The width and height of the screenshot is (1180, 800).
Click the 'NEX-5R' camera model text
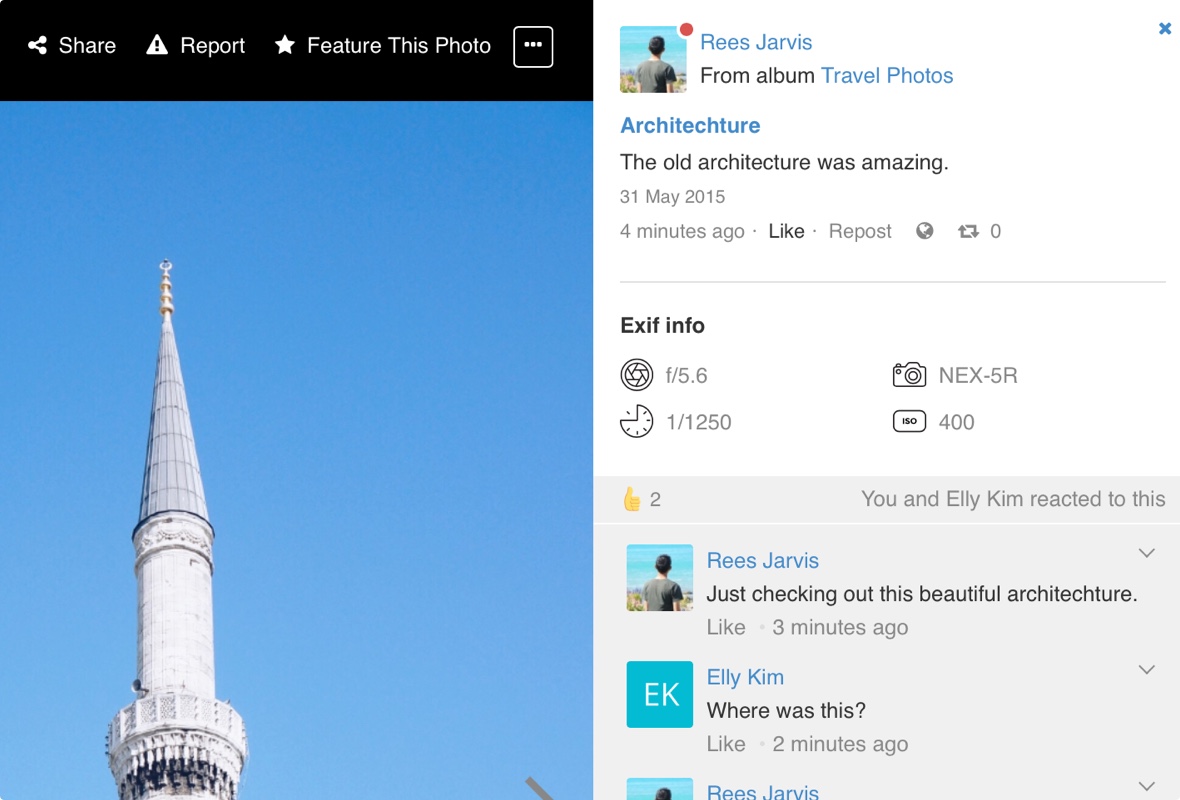tap(978, 376)
